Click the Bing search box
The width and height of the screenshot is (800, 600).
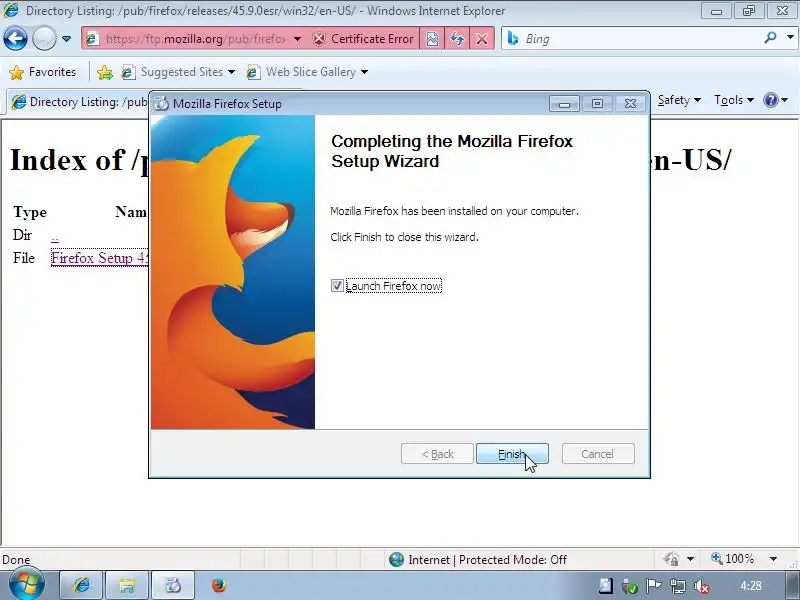pos(633,39)
